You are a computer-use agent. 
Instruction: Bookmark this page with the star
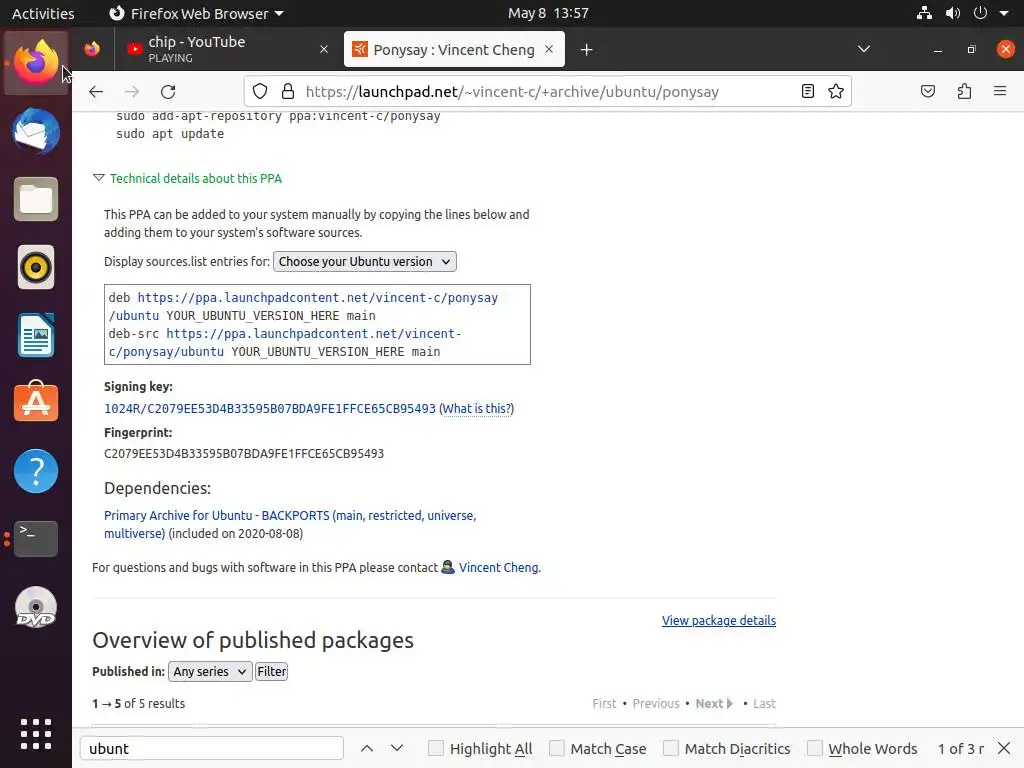coord(836,91)
